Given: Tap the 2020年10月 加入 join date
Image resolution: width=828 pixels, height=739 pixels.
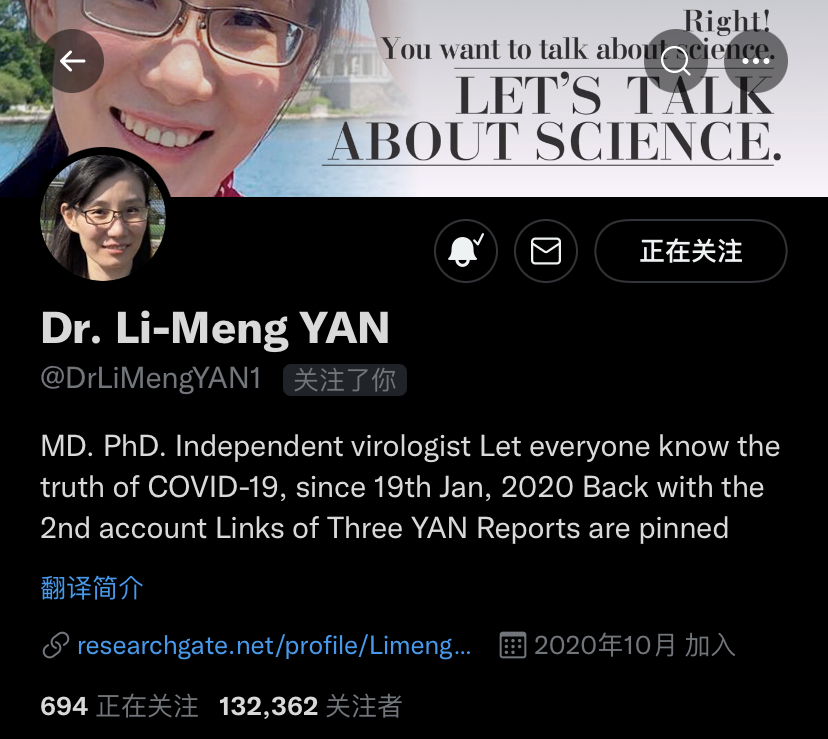Looking at the screenshot, I should coord(635,646).
